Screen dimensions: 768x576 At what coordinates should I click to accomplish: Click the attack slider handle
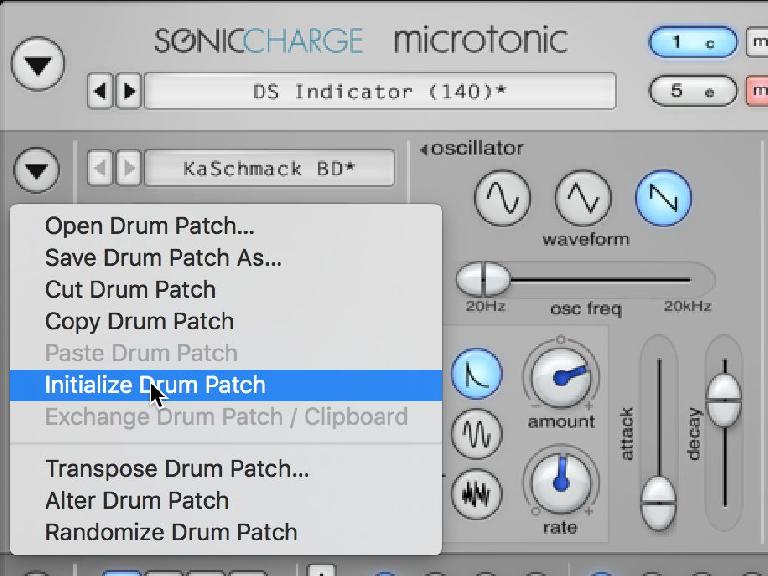659,503
